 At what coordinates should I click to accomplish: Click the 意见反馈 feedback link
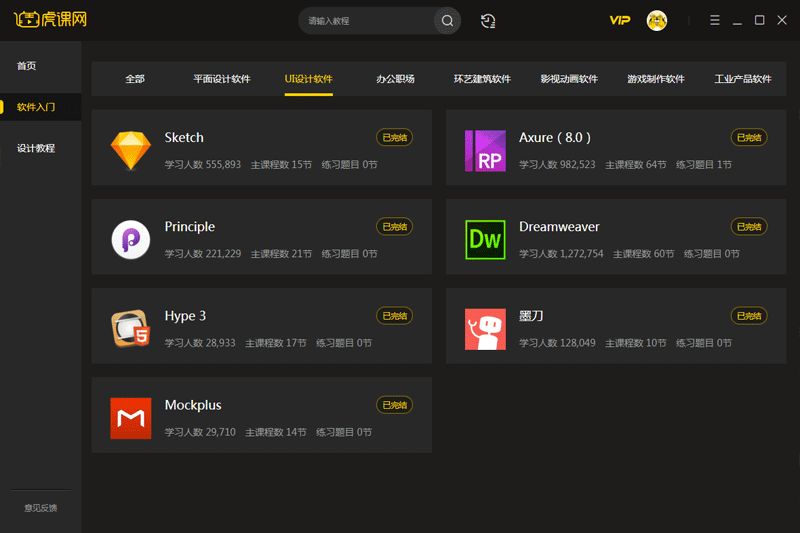[x=40, y=508]
